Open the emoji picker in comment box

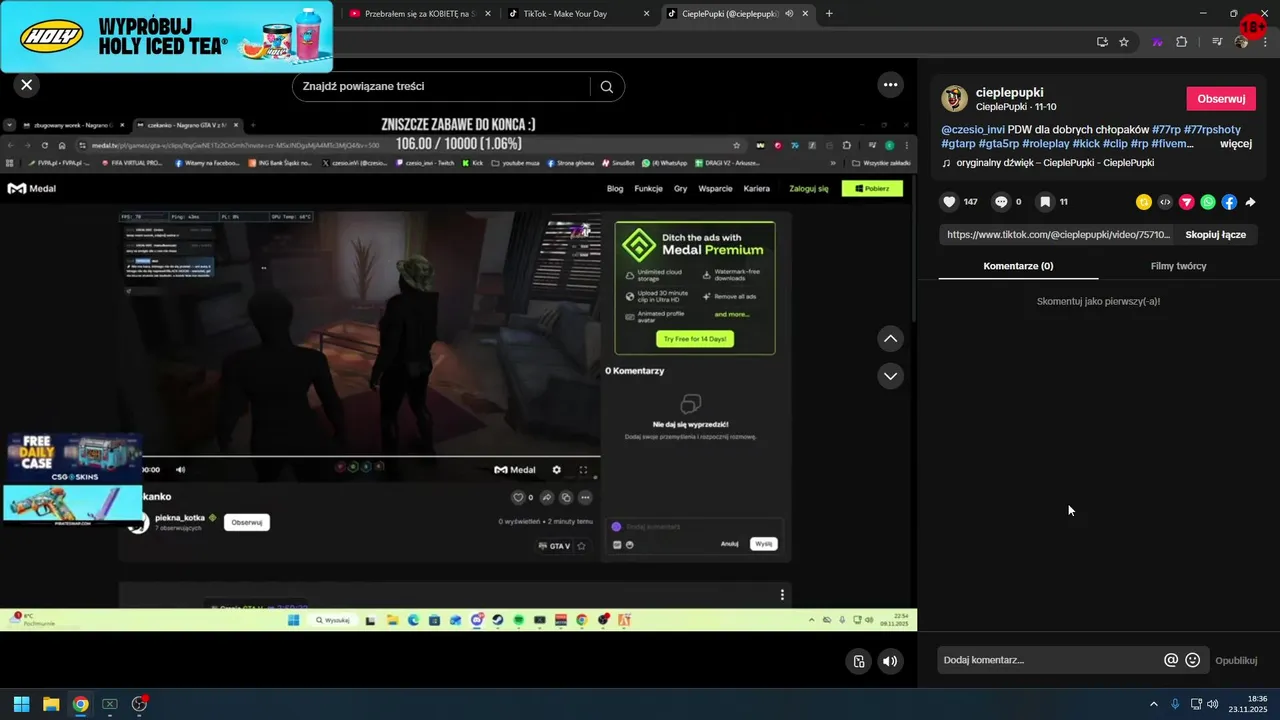click(x=1192, y=660)
